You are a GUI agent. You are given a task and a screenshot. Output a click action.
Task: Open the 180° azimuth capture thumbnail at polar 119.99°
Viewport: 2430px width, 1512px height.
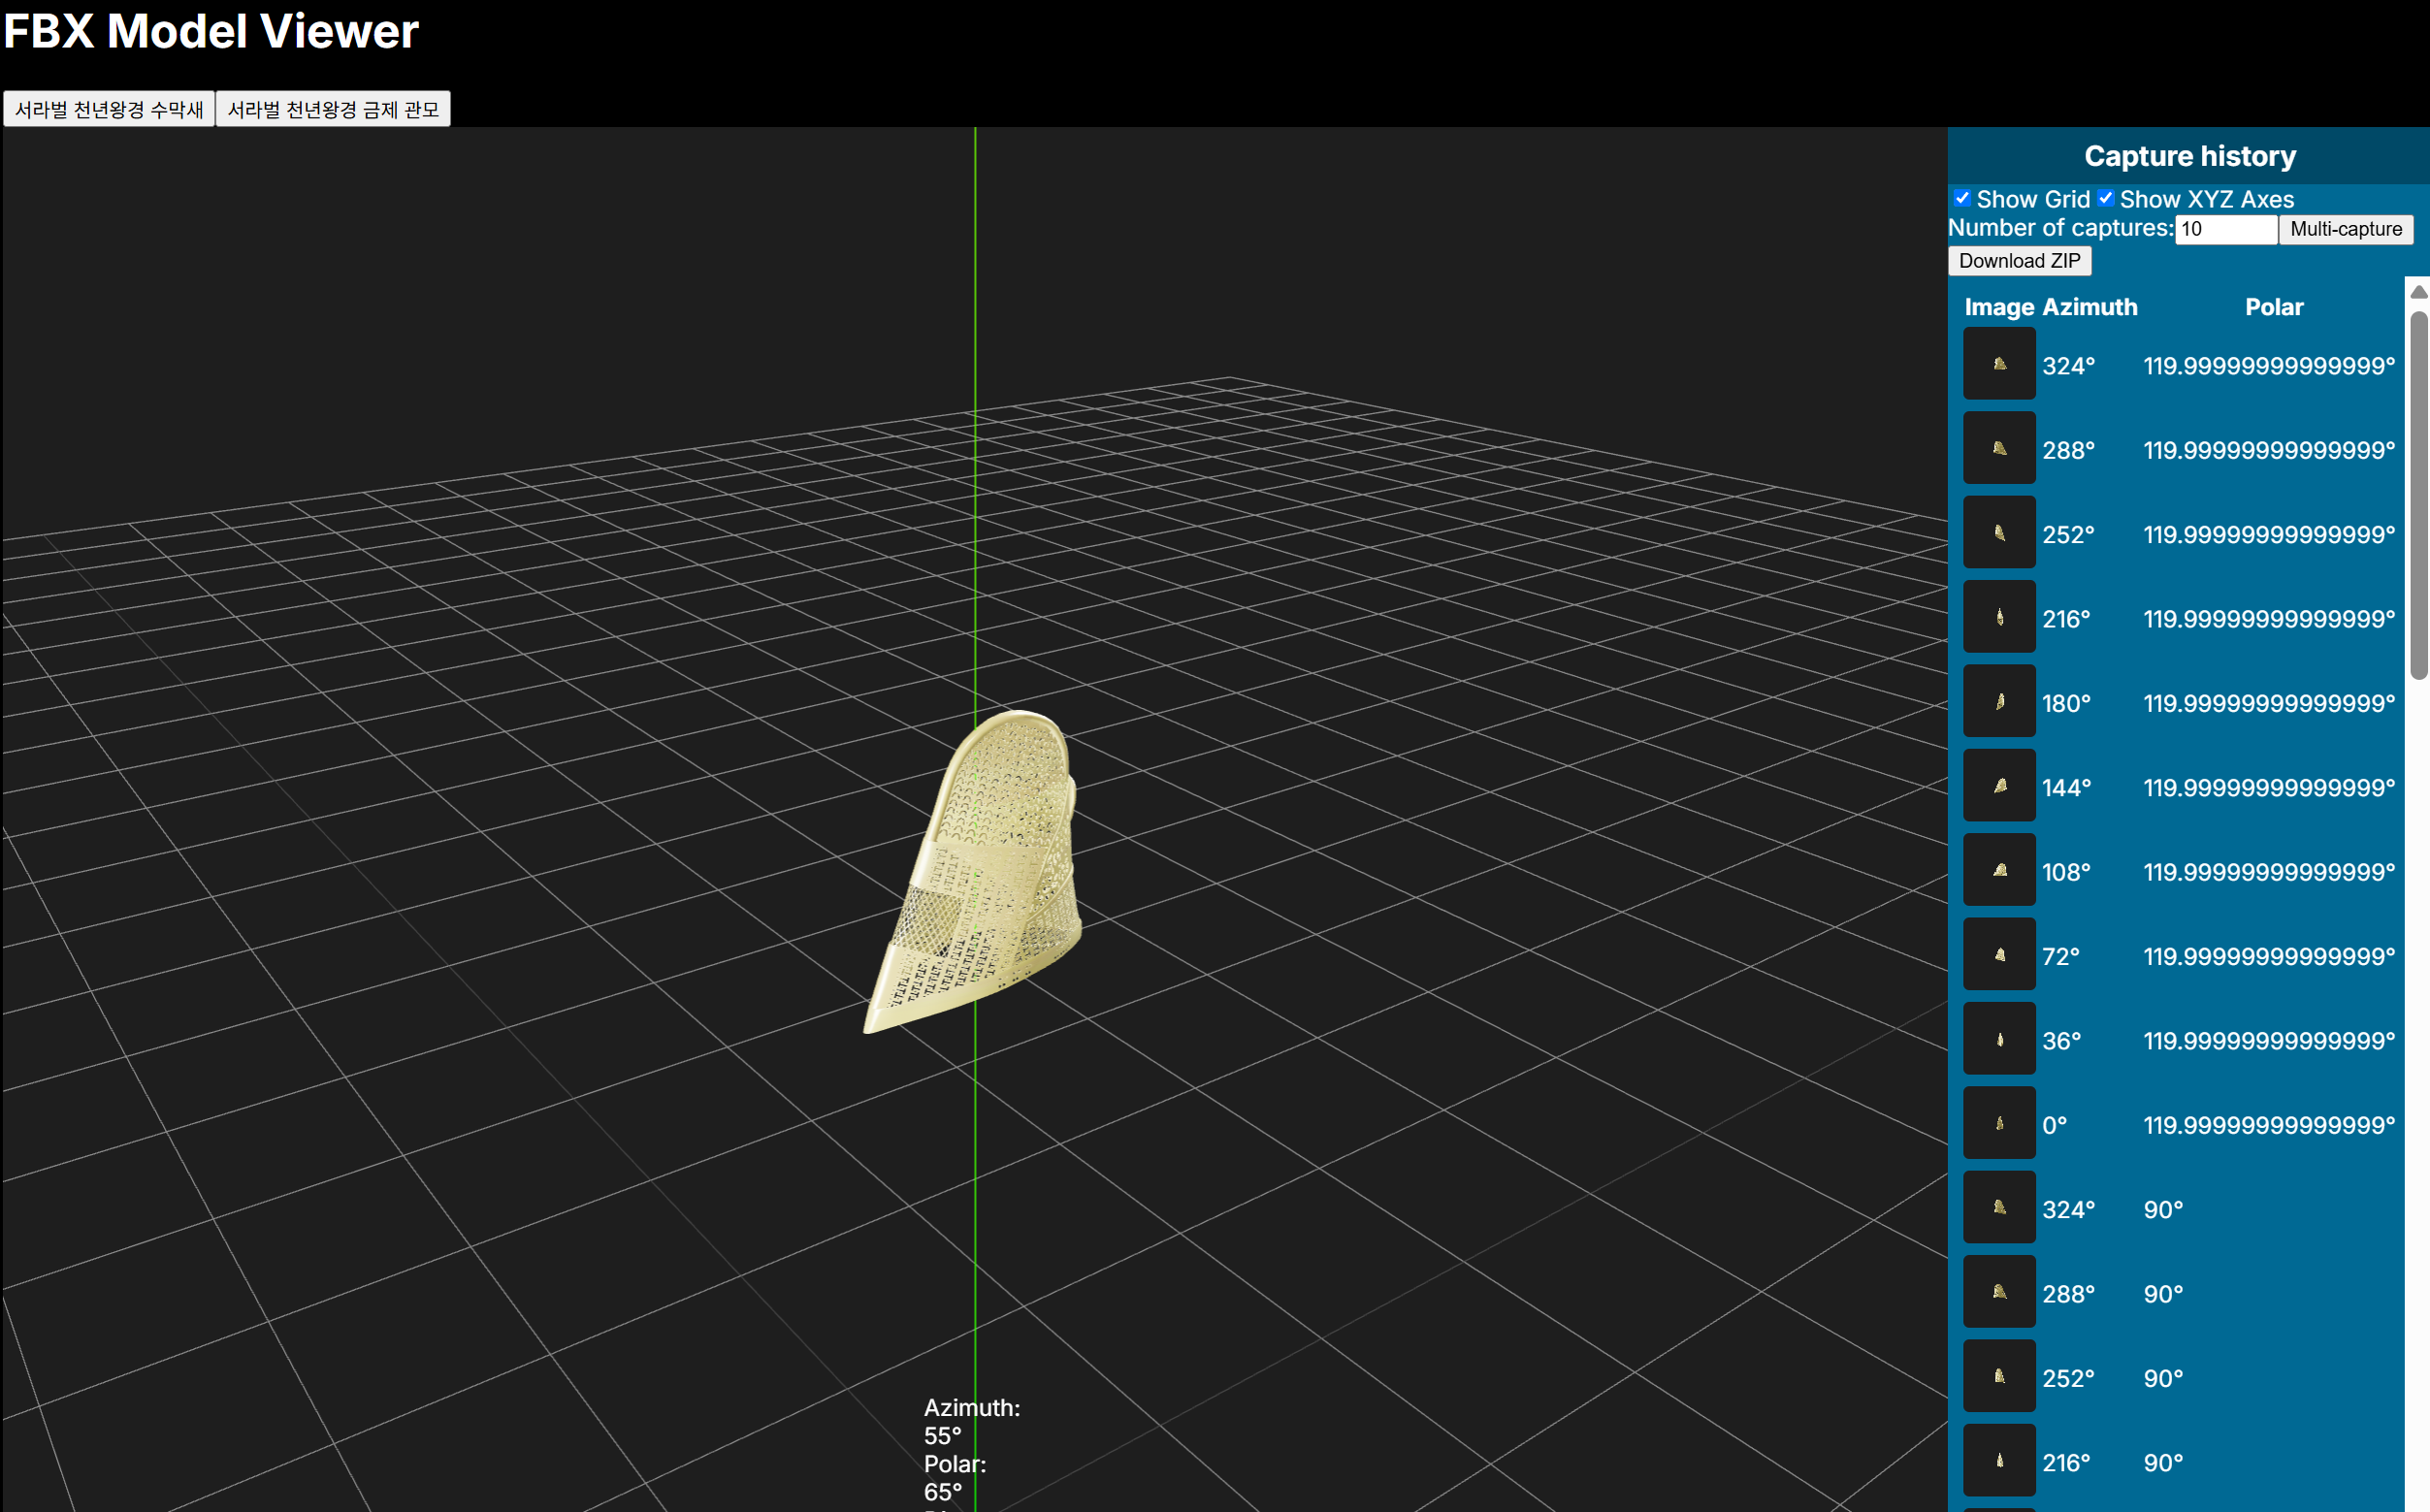[x=1998, y=701]
